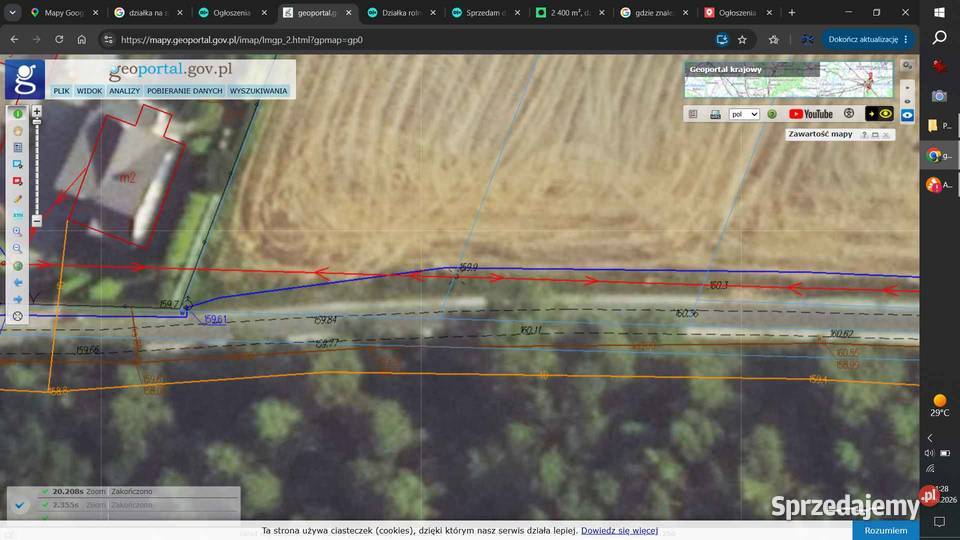
Task: Click the elevation label 159.61
Action: point(215,320)
